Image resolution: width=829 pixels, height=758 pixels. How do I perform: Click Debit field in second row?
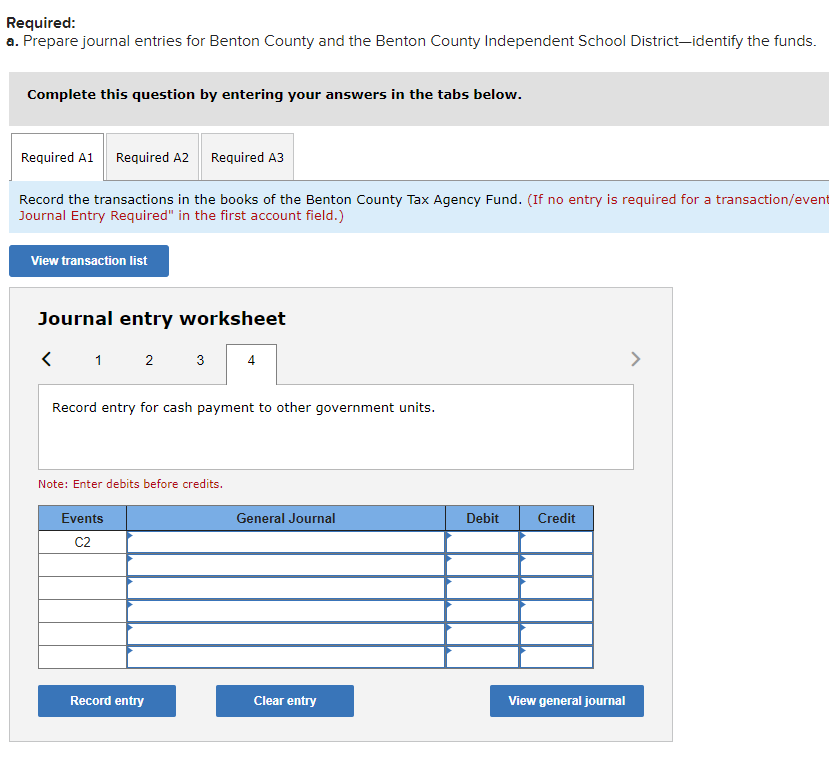tap(483, 565)
